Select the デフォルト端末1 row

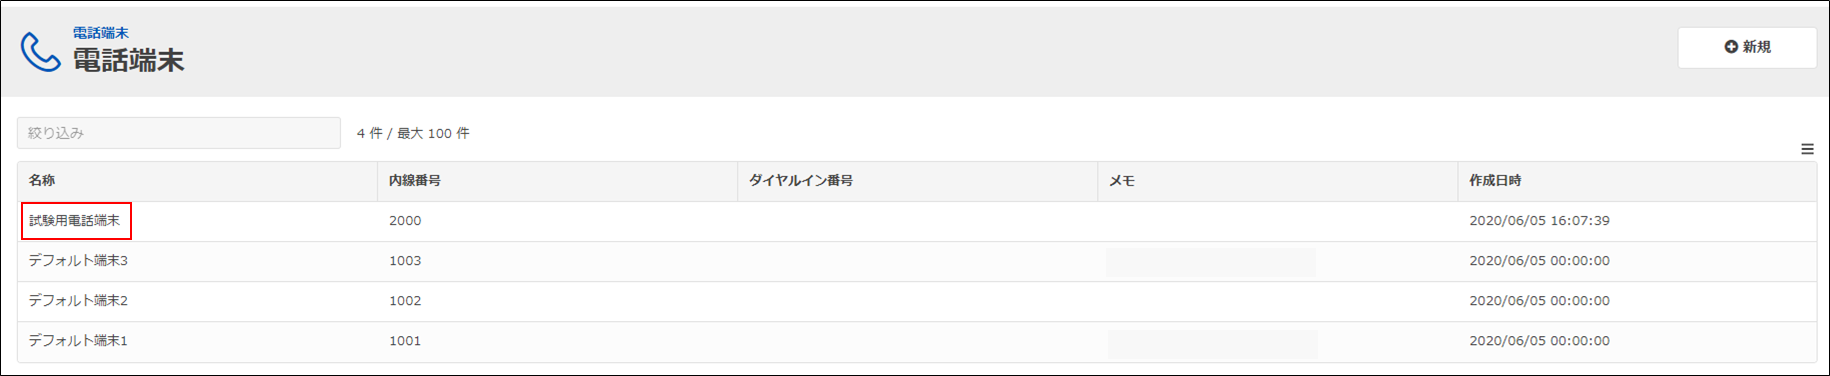[917, 341]
